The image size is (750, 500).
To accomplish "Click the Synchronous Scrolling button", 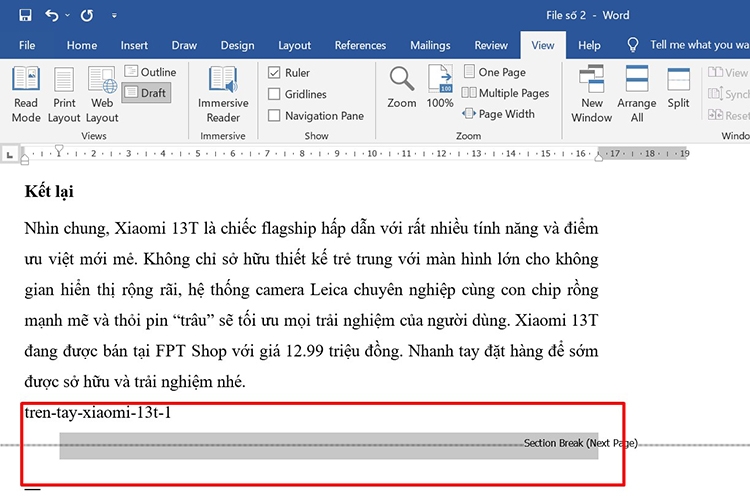I will pos(728,94).
